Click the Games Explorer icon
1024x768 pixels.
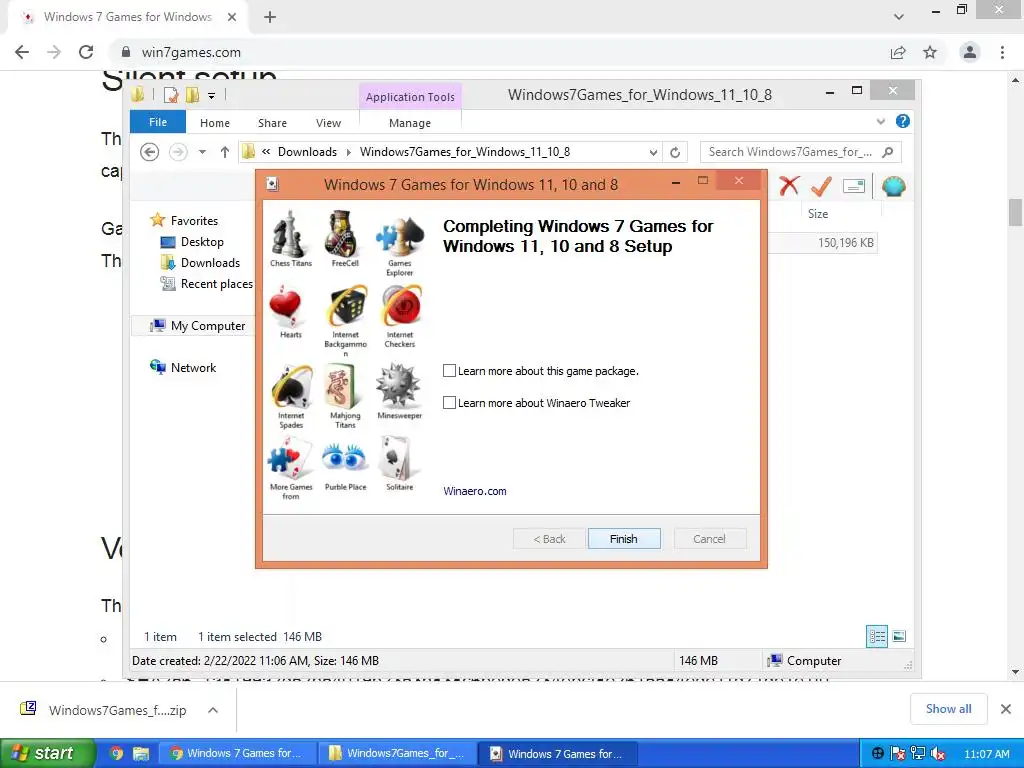(x=400, y=236)
